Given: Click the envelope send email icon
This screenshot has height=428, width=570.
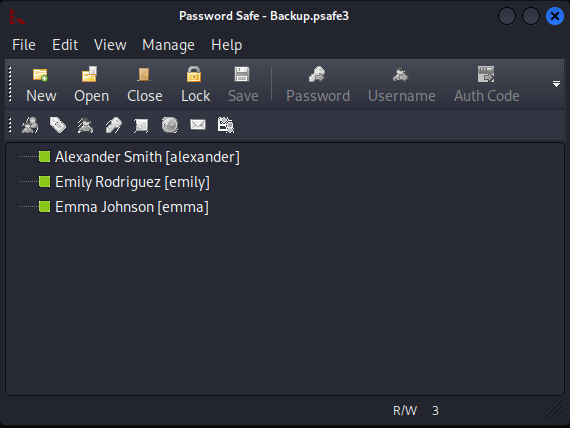Looking at the screenshot, I should tap(198, 125).
